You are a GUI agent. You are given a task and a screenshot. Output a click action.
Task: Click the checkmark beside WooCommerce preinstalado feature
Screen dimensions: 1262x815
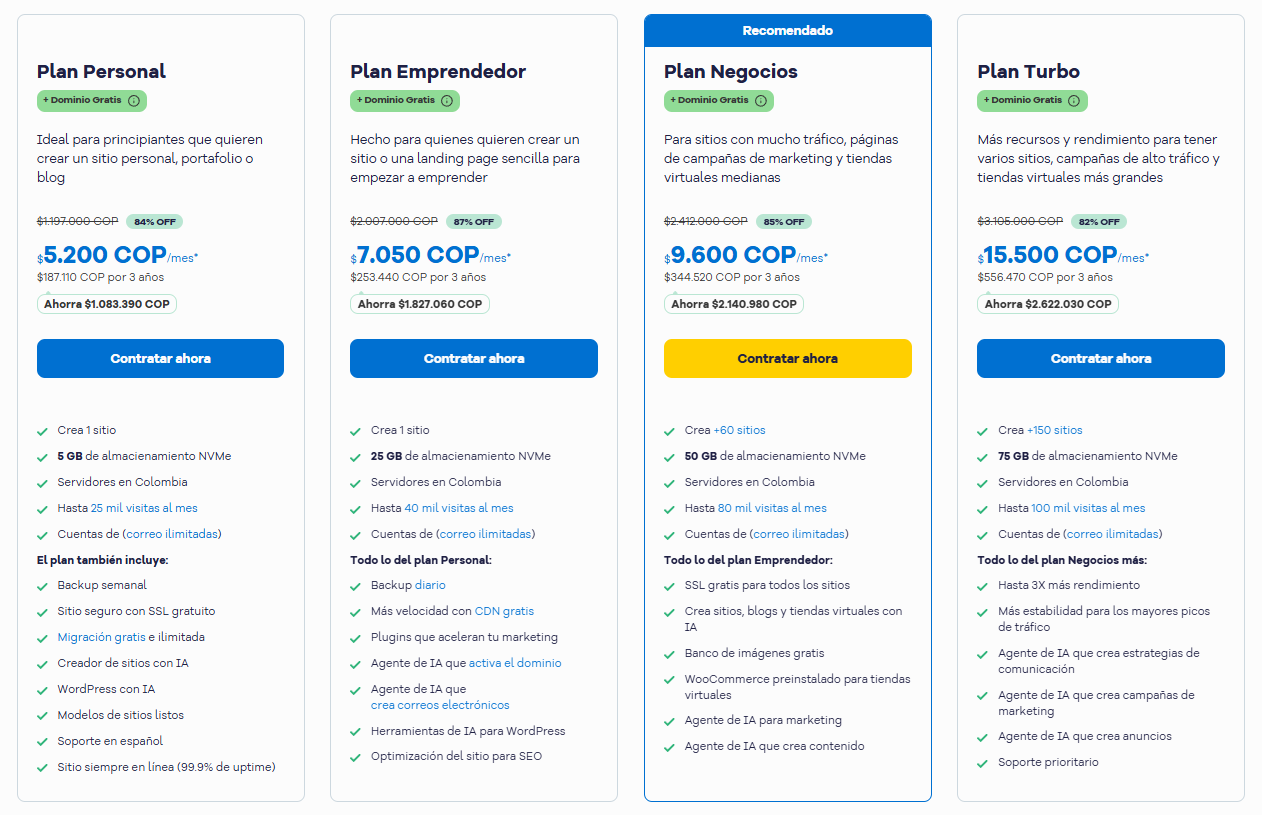click(669, 678)
